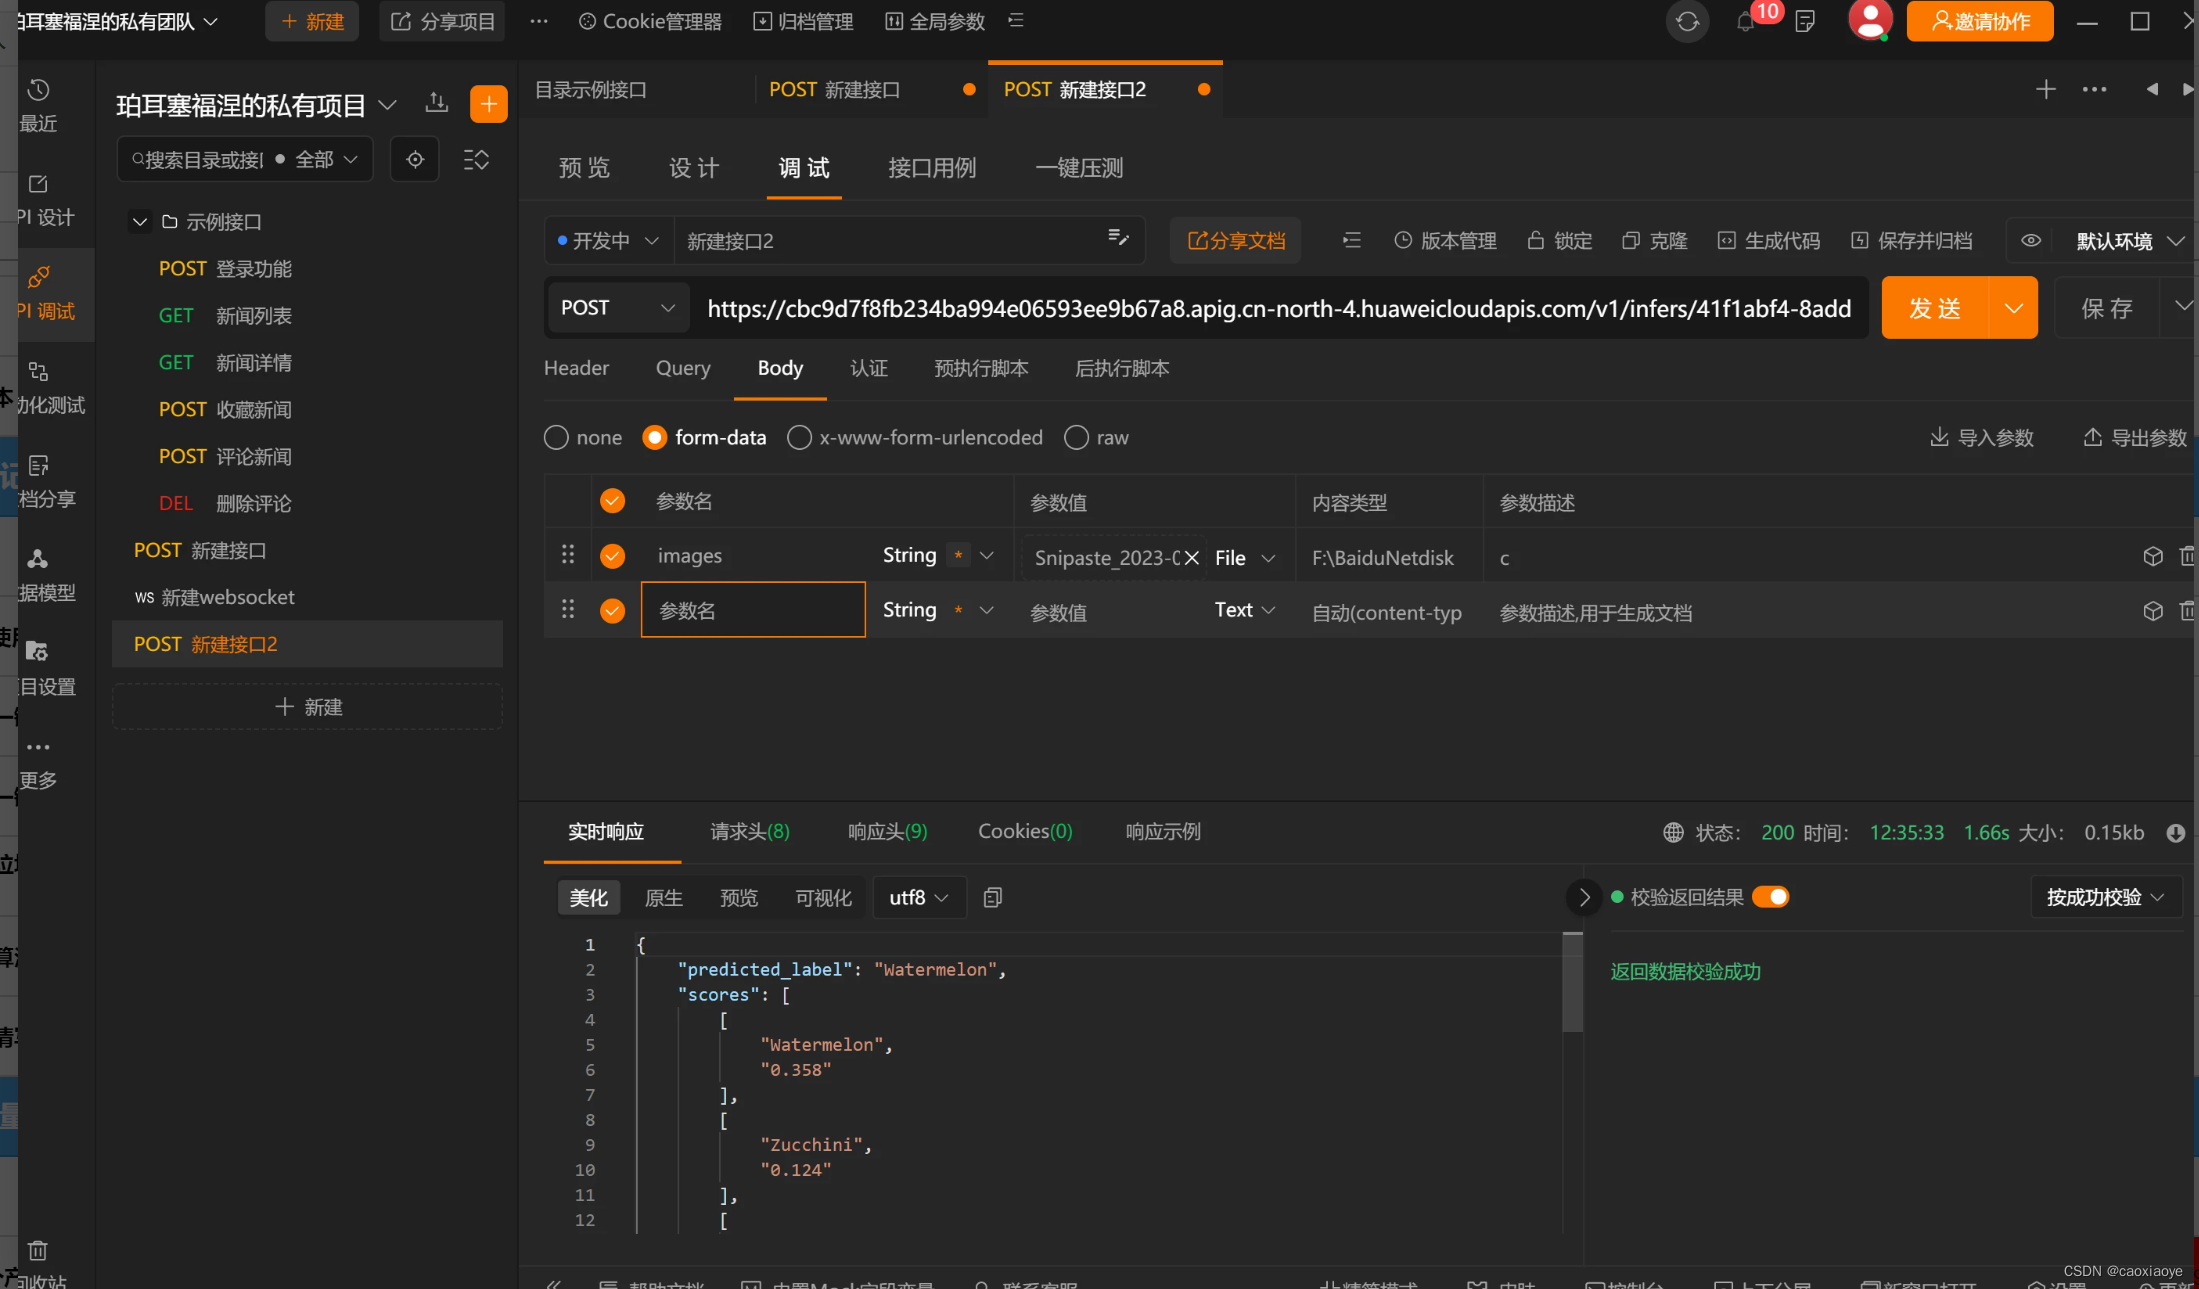Image resolution: width=2199 pixels, height=1289 pixels.
Task: Delete the images parameter row
Action: pyautogui.click(x=2188, y=556)
